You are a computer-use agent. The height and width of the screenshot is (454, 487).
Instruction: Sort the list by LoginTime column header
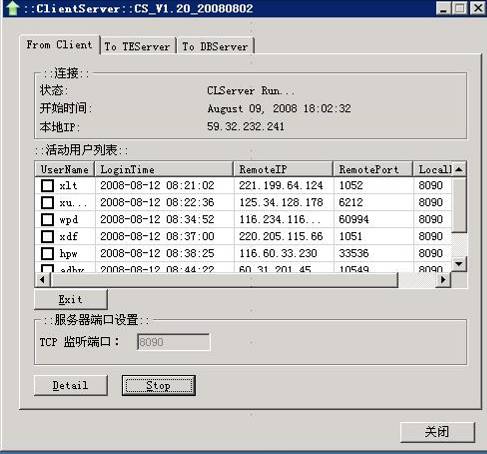pos(164,169)
